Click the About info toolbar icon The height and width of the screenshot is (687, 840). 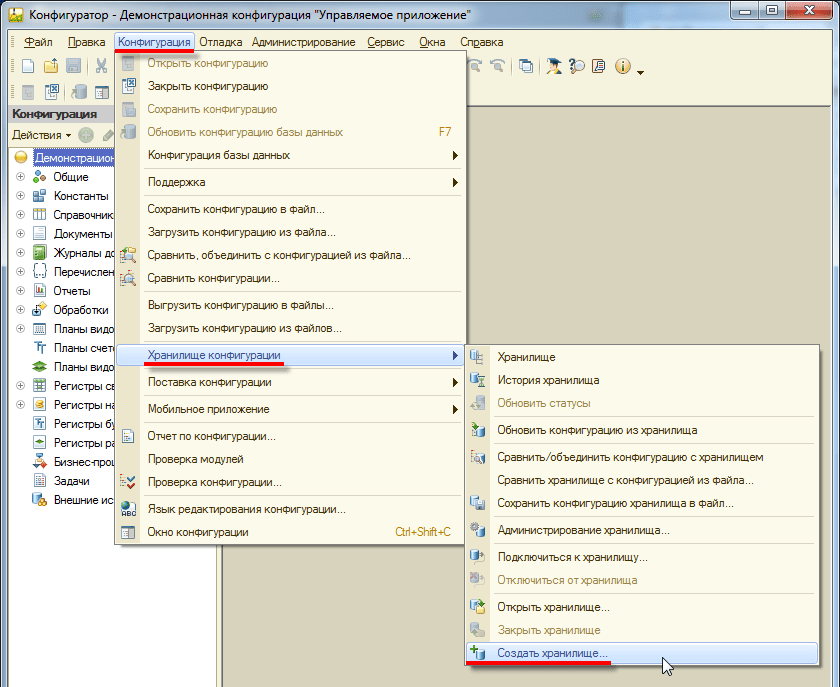pyautogui.click(x=622, y=66)
